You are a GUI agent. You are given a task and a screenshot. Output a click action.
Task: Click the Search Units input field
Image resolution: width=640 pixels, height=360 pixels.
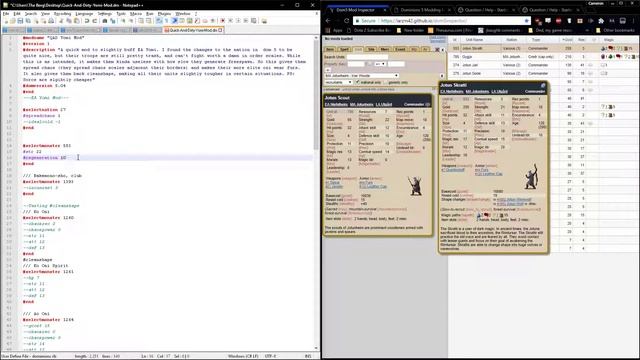[x=367, y=57]
